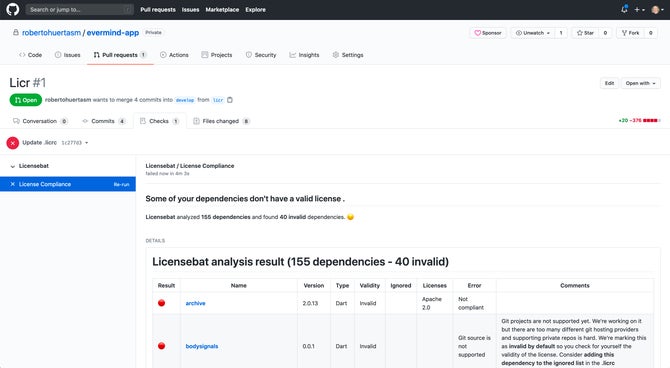Click the watchers count 1
The image size is (670, 368).
tap(561, 33)
